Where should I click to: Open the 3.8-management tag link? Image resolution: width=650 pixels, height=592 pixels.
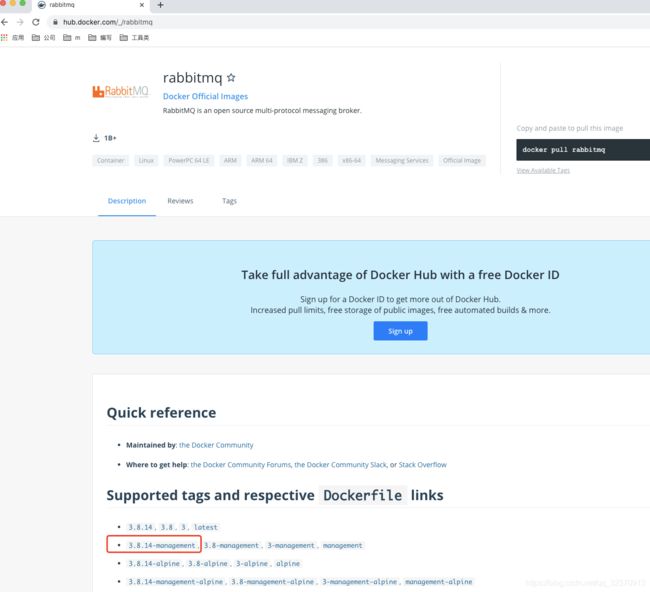tap(231, 546)
